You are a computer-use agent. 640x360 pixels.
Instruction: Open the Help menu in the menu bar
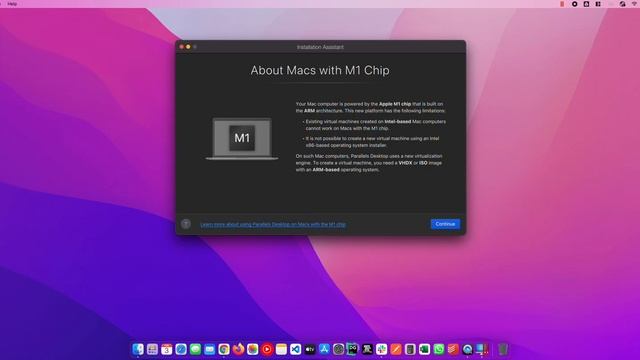coord(12,4)
